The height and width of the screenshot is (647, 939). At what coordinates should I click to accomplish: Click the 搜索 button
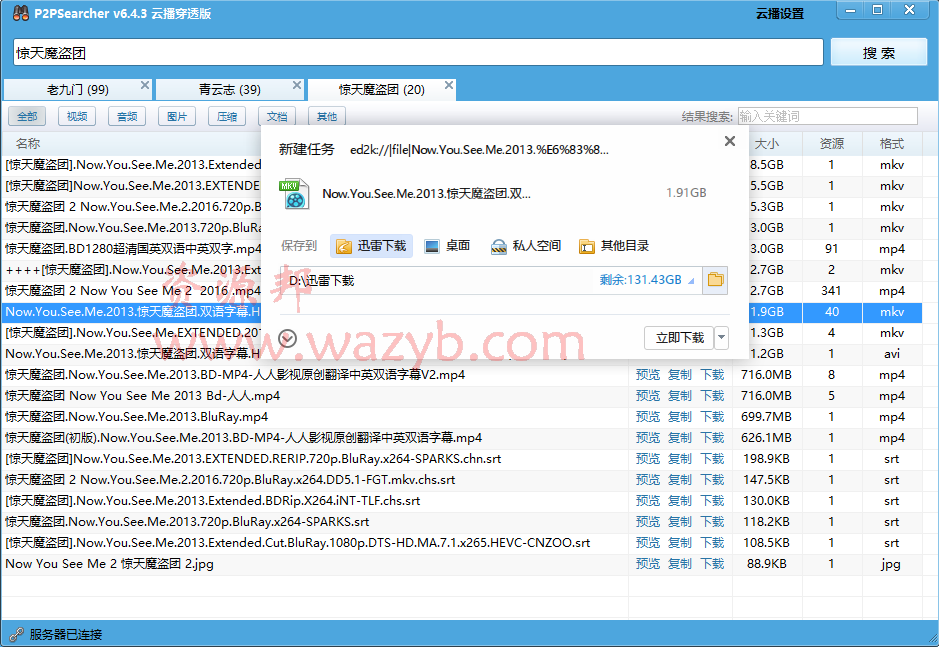[879, 53]
